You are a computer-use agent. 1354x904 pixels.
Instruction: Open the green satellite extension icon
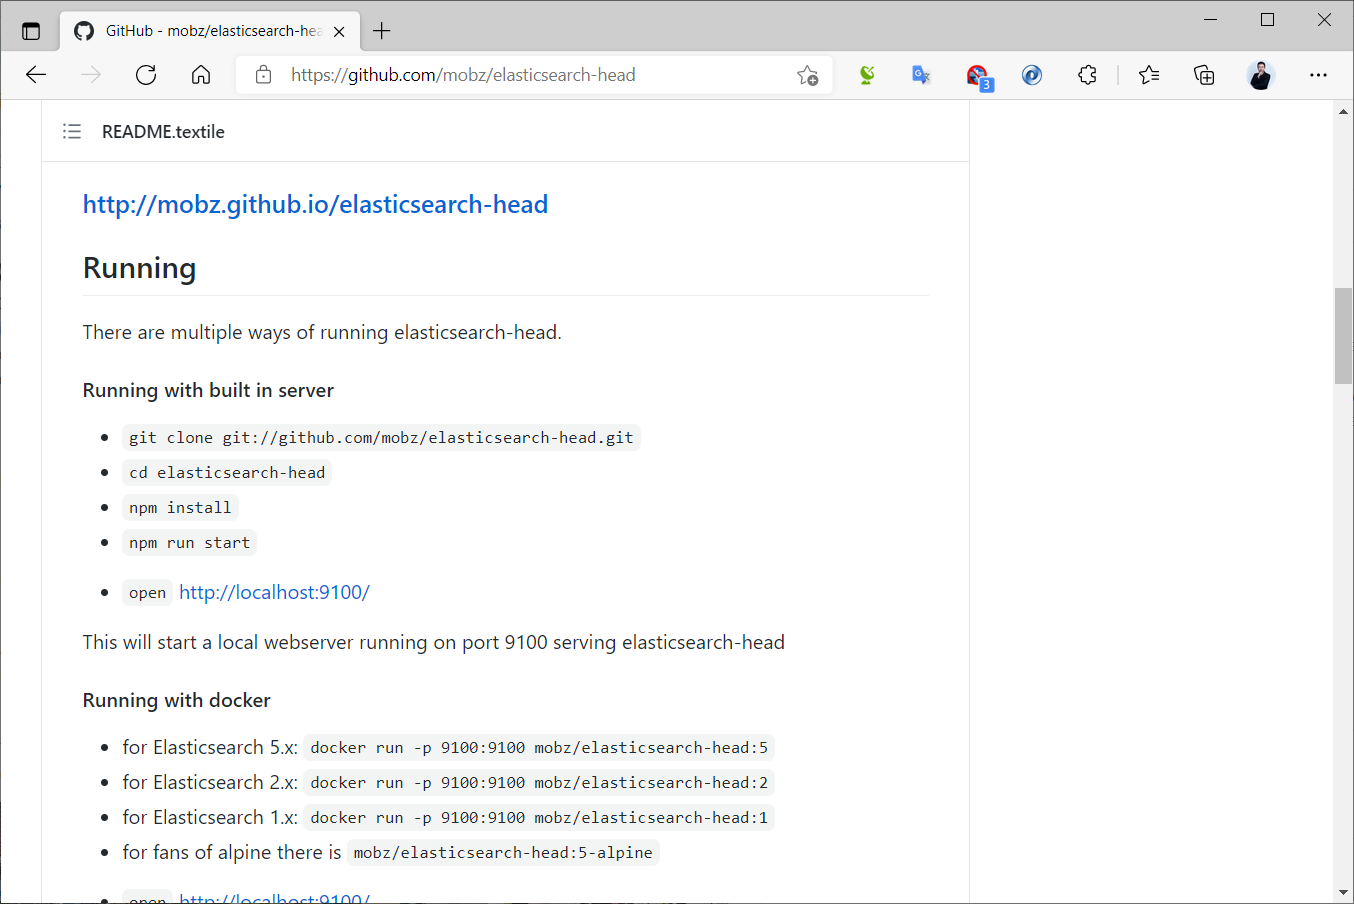click(x=867, y=75)
